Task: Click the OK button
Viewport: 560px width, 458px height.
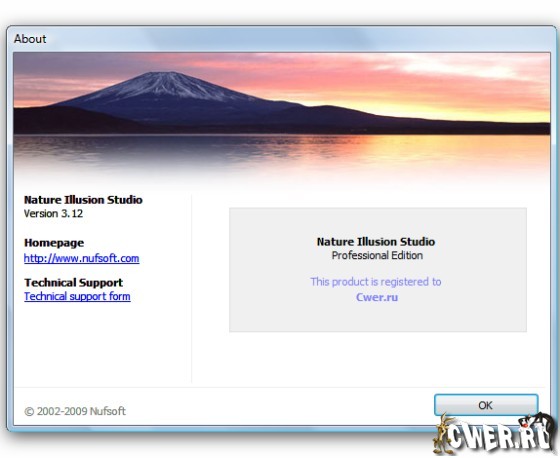Action: click(x=486, y=405)
